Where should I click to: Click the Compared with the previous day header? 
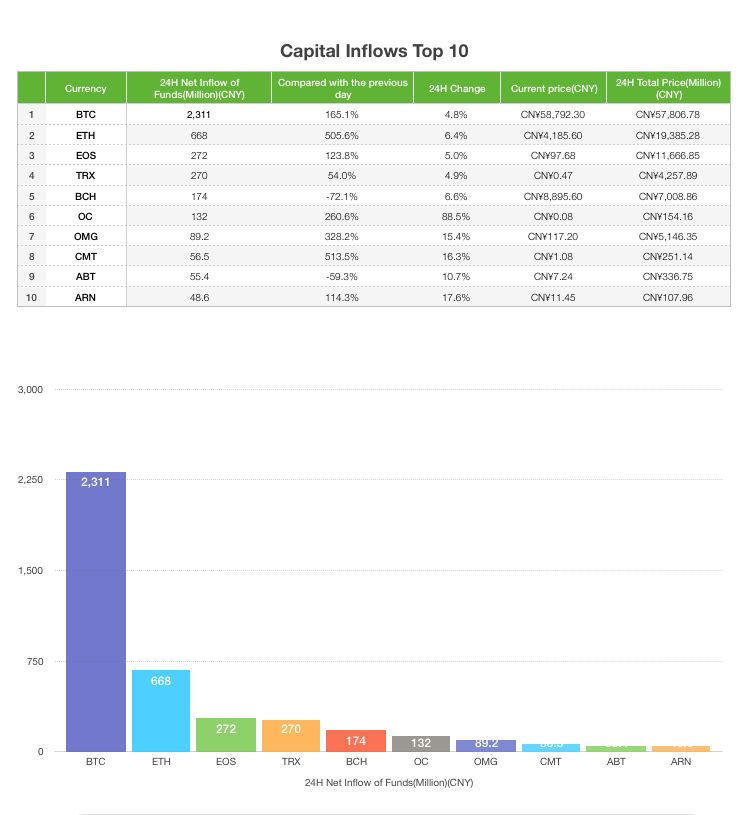click(343, 88)
